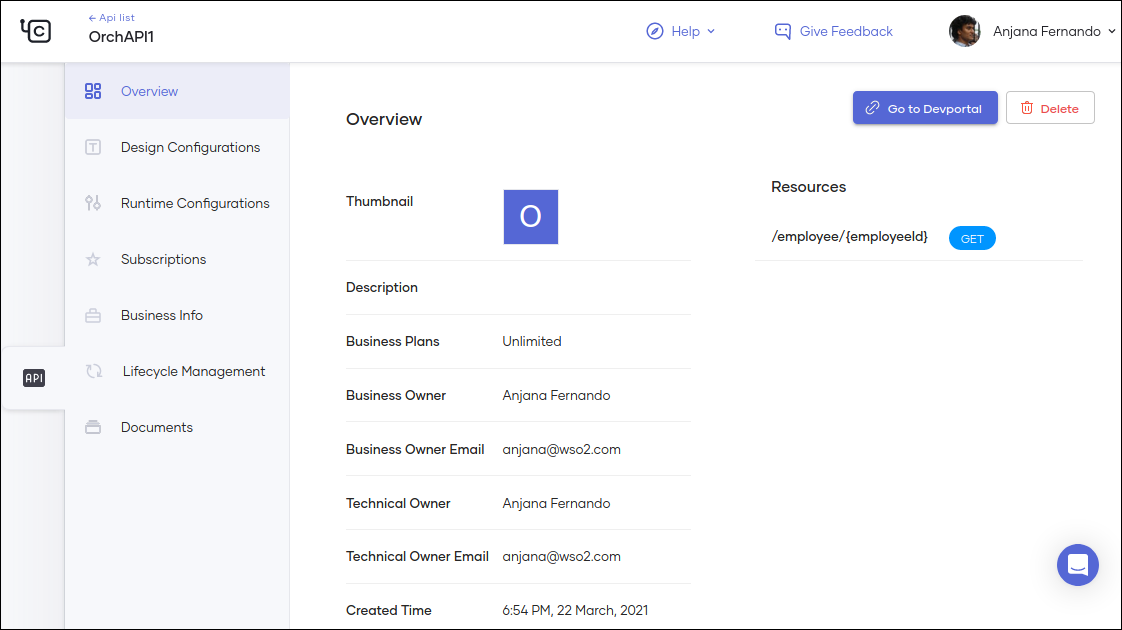
Task: Click the API thumbnail with letter O
Action: pyautogui.click(x=530, y=217)
